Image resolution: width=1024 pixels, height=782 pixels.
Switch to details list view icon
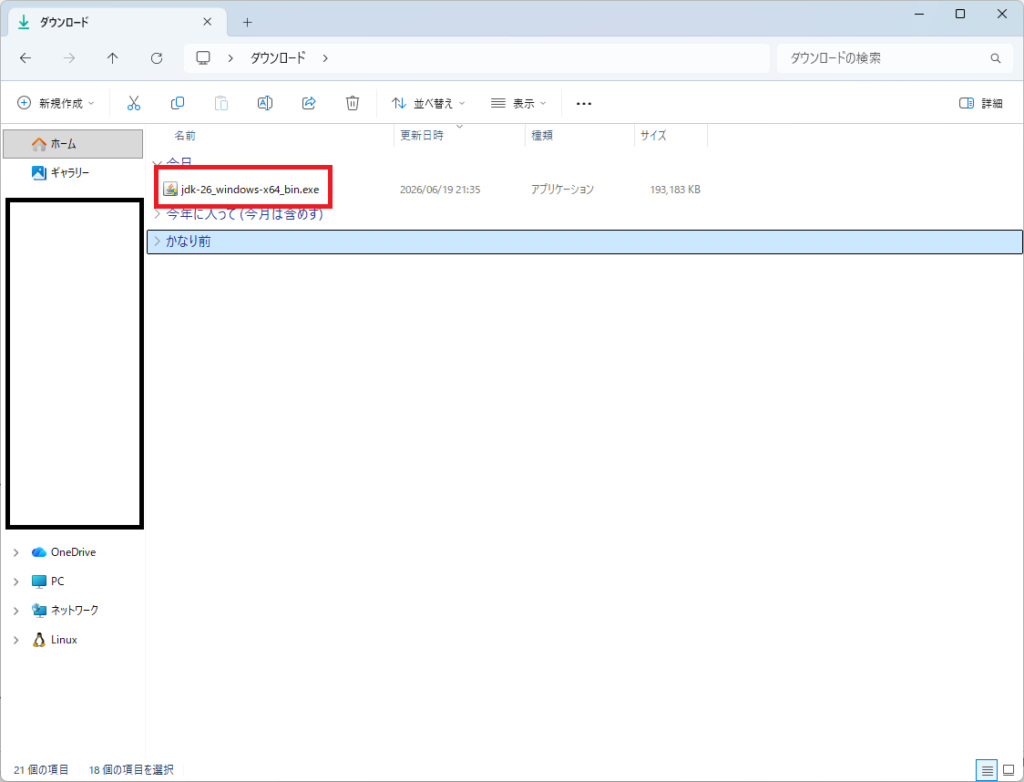point(987,770)
